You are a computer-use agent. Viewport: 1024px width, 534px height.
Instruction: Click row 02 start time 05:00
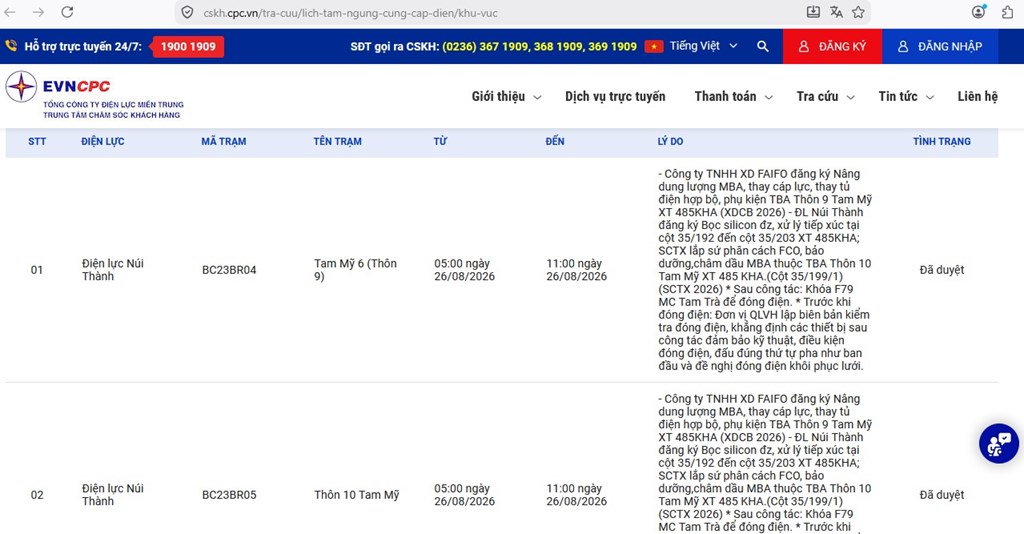[464, 495]
